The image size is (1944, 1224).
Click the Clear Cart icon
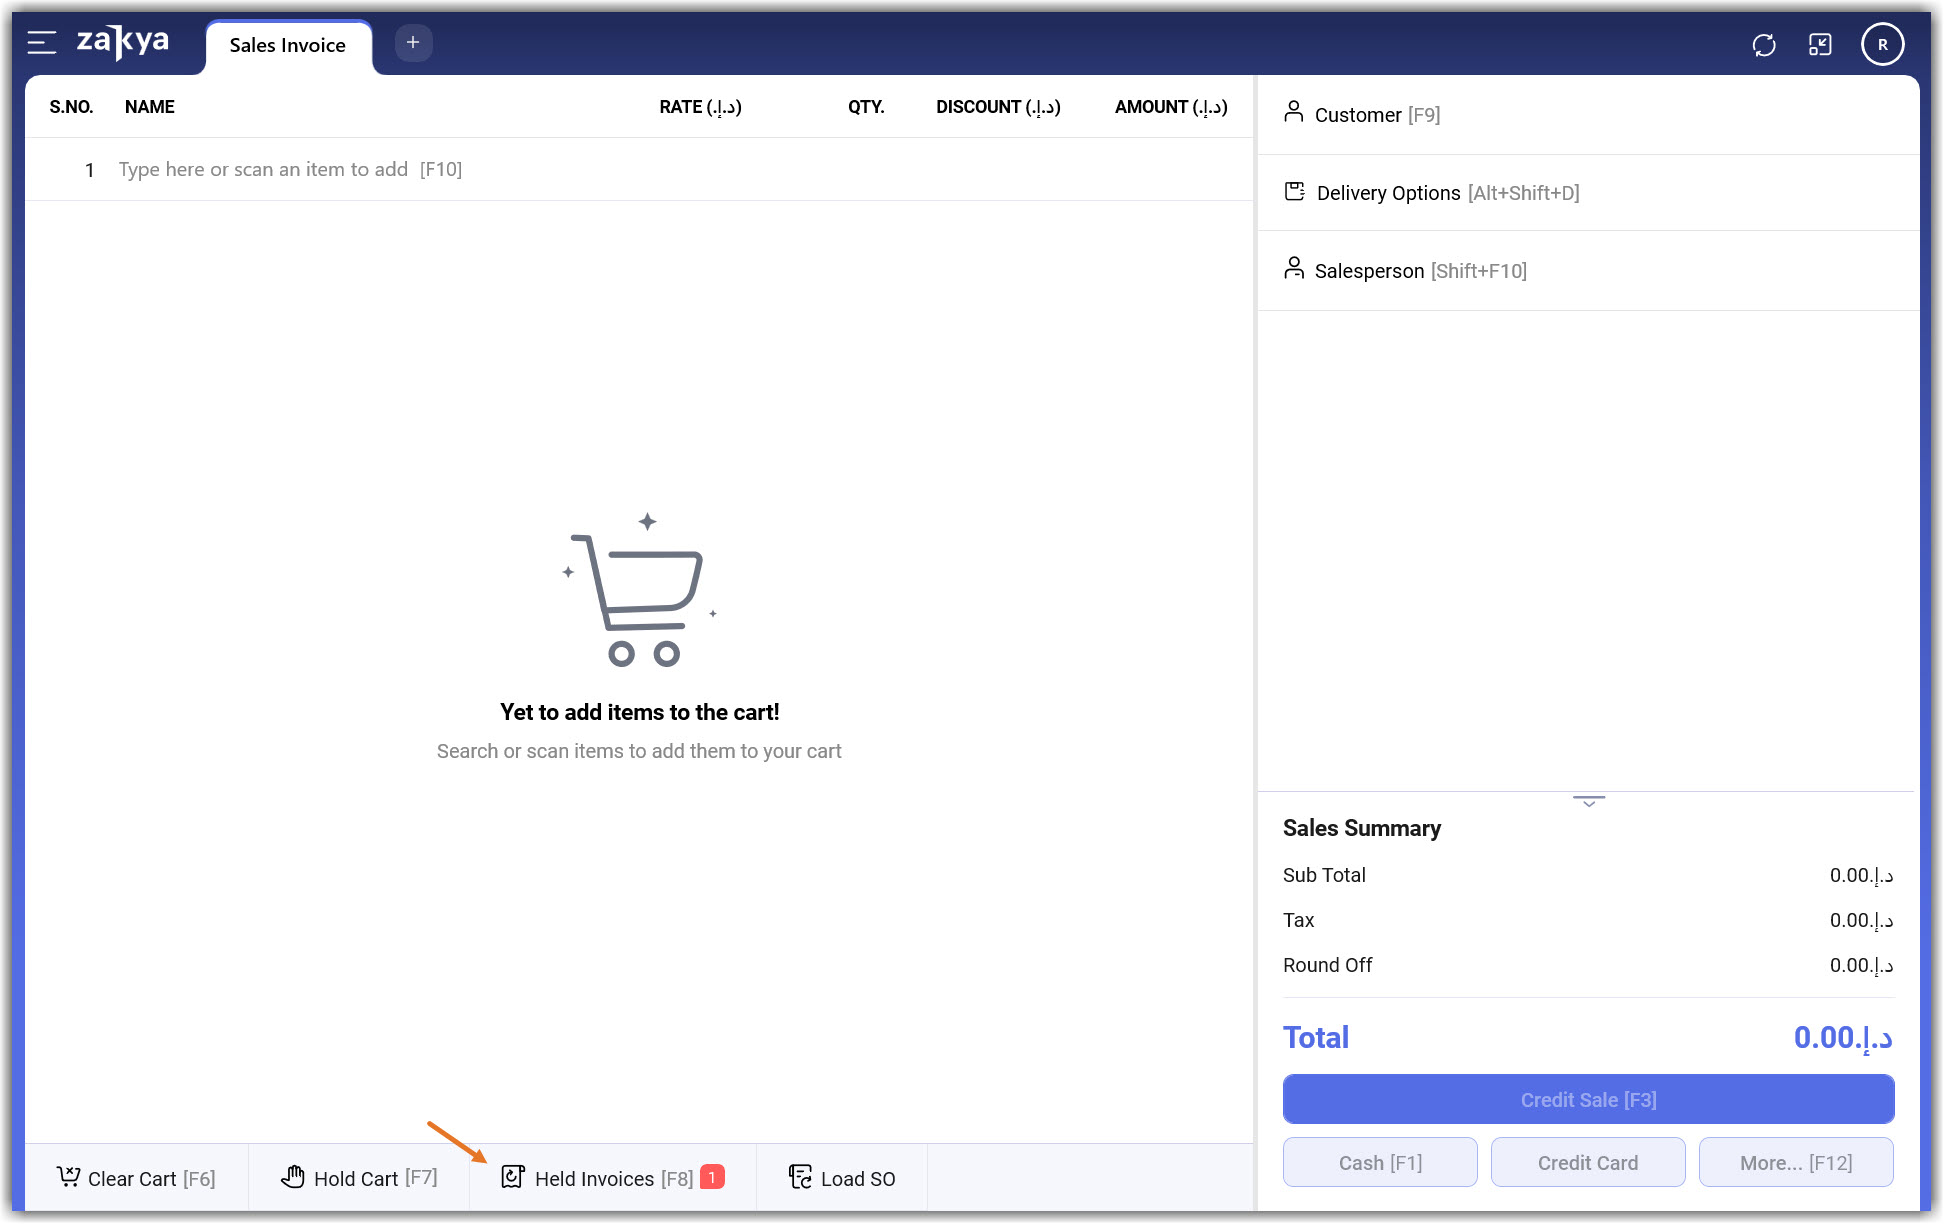68,1177
